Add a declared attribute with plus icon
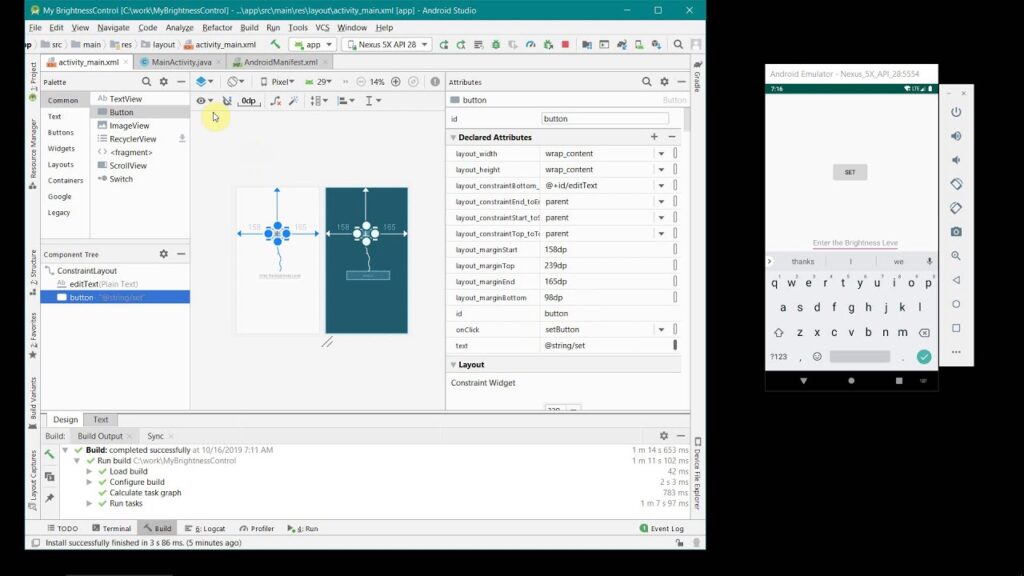 [654, 136]
